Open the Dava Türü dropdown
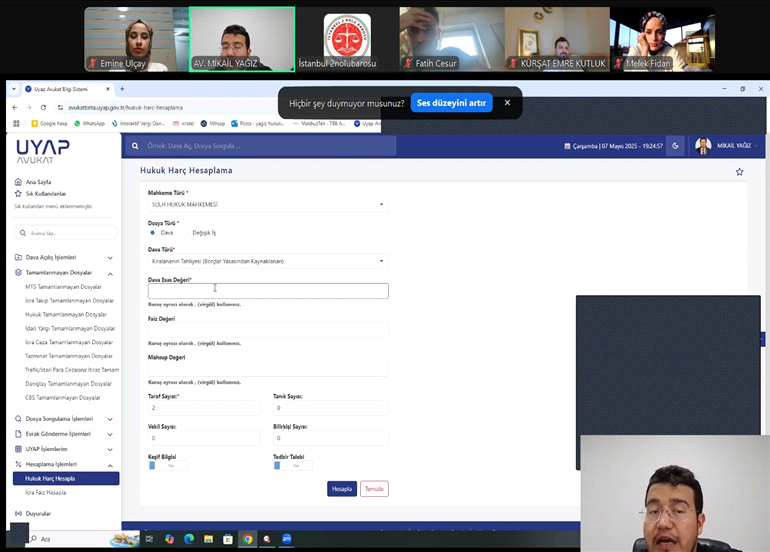 (267, 261)
